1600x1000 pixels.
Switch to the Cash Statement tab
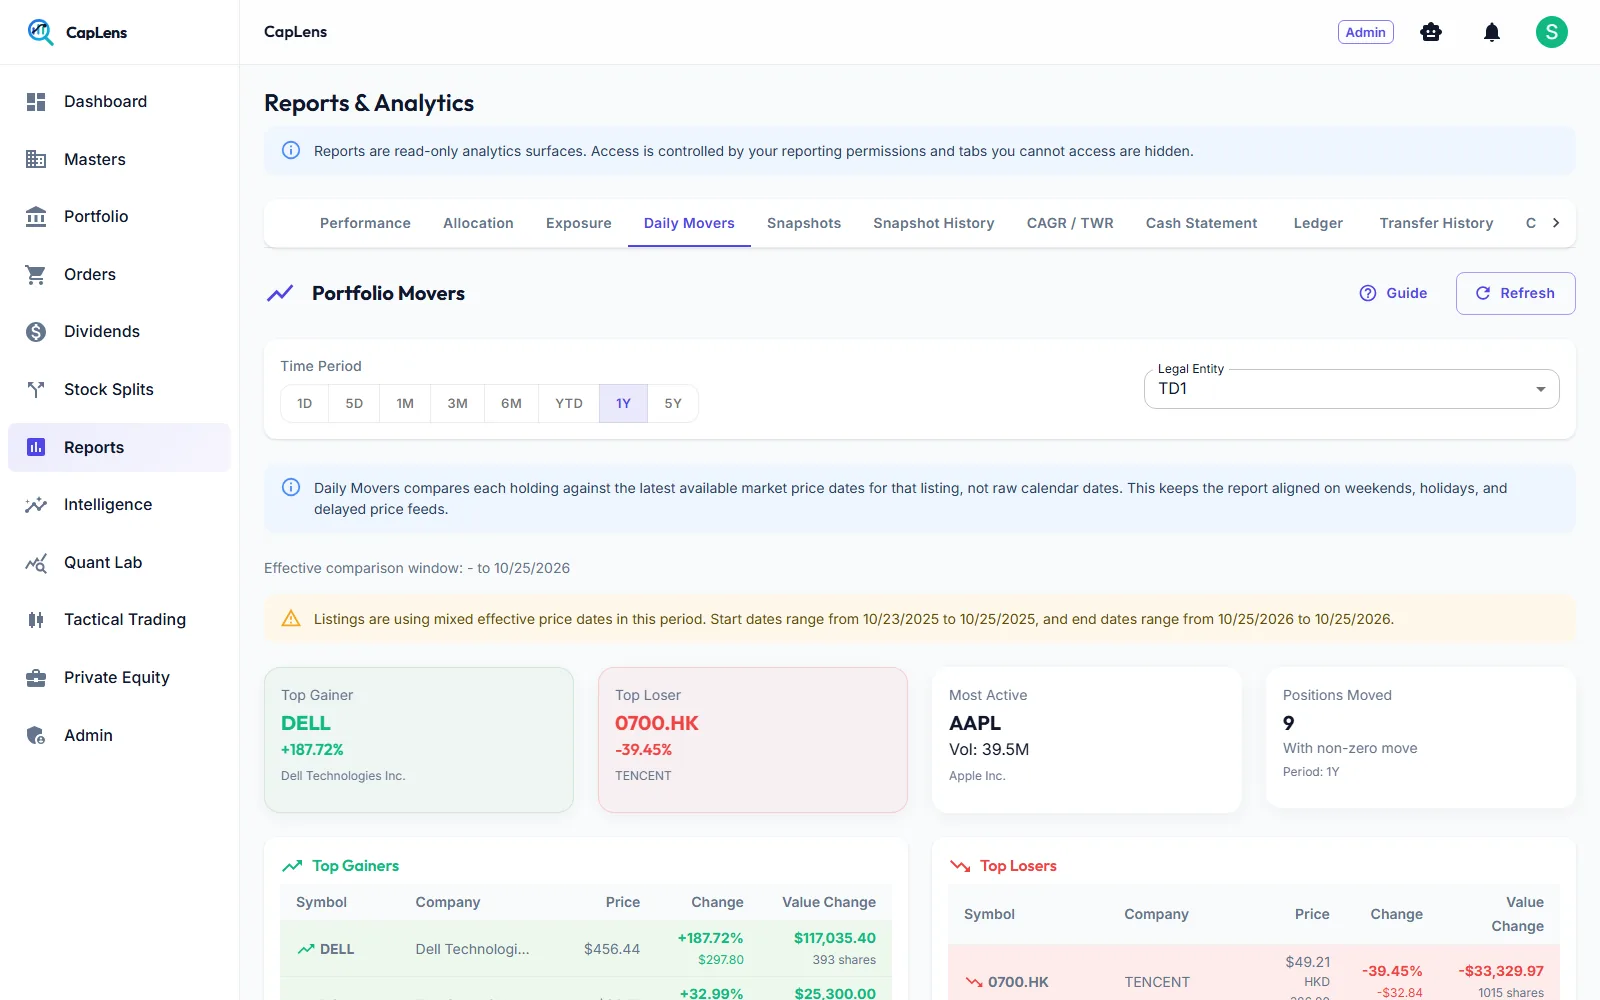(1202, 223)
